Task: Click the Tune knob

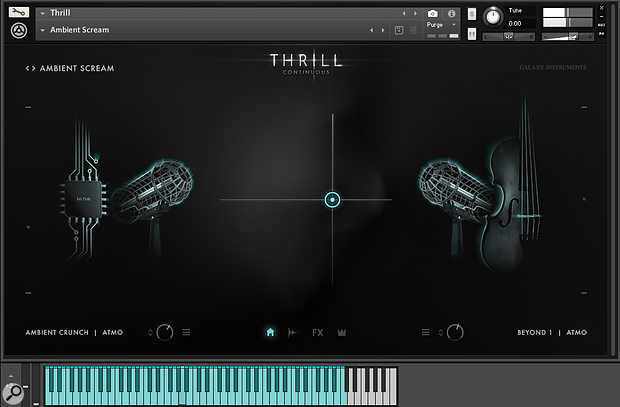Action: [492, 17]
